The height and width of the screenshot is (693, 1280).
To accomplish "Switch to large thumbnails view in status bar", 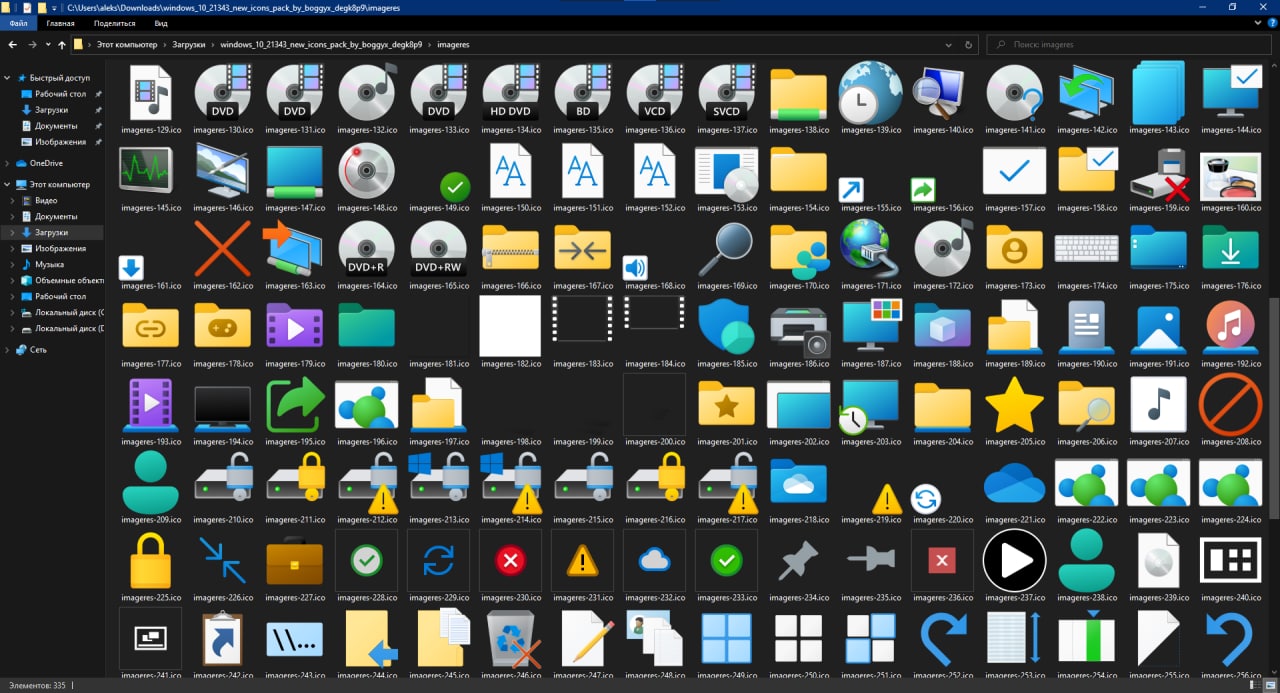I will coord(1271,685).
